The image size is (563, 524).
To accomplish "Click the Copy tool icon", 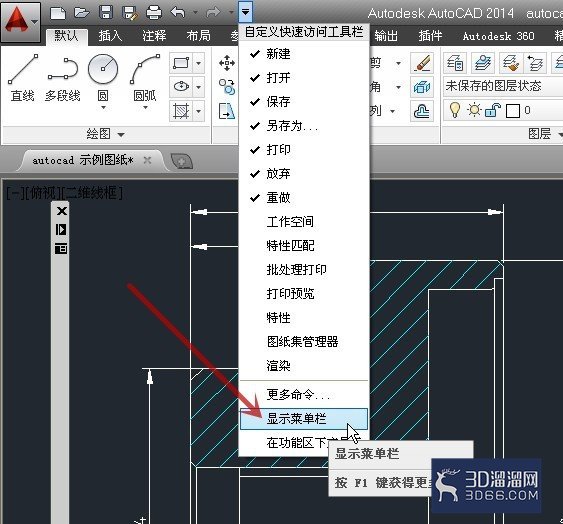I will click(227, 87).
